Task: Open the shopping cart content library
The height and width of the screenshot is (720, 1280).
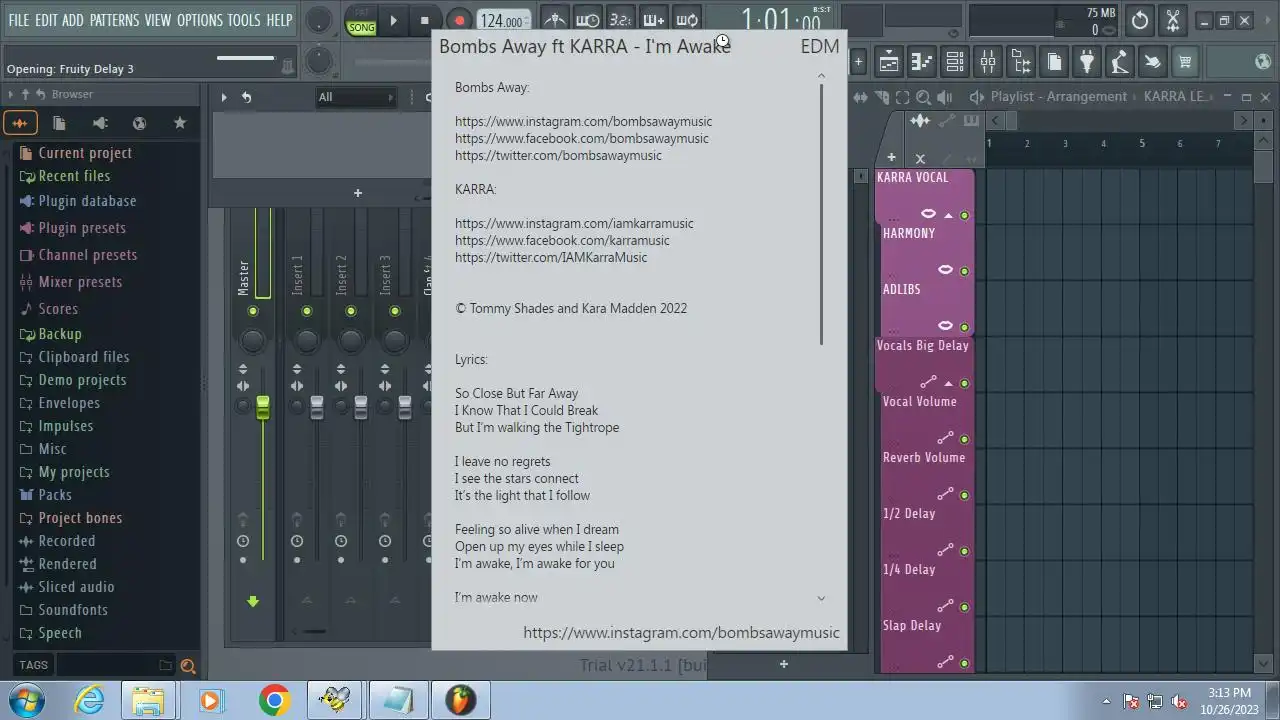Action: coord(1185,62)
